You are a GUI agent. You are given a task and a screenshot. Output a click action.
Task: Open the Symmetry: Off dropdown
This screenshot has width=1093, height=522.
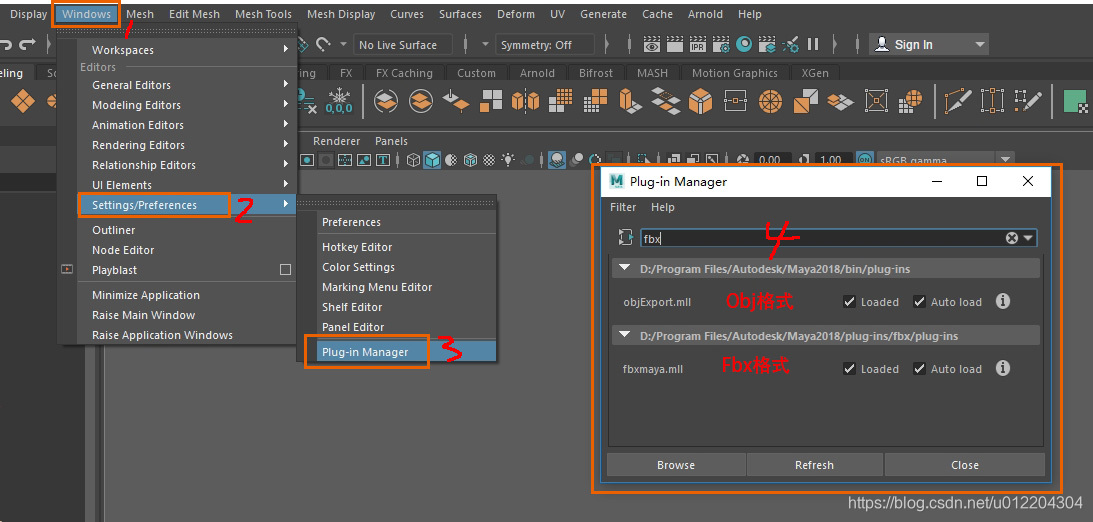click(544, 45)
